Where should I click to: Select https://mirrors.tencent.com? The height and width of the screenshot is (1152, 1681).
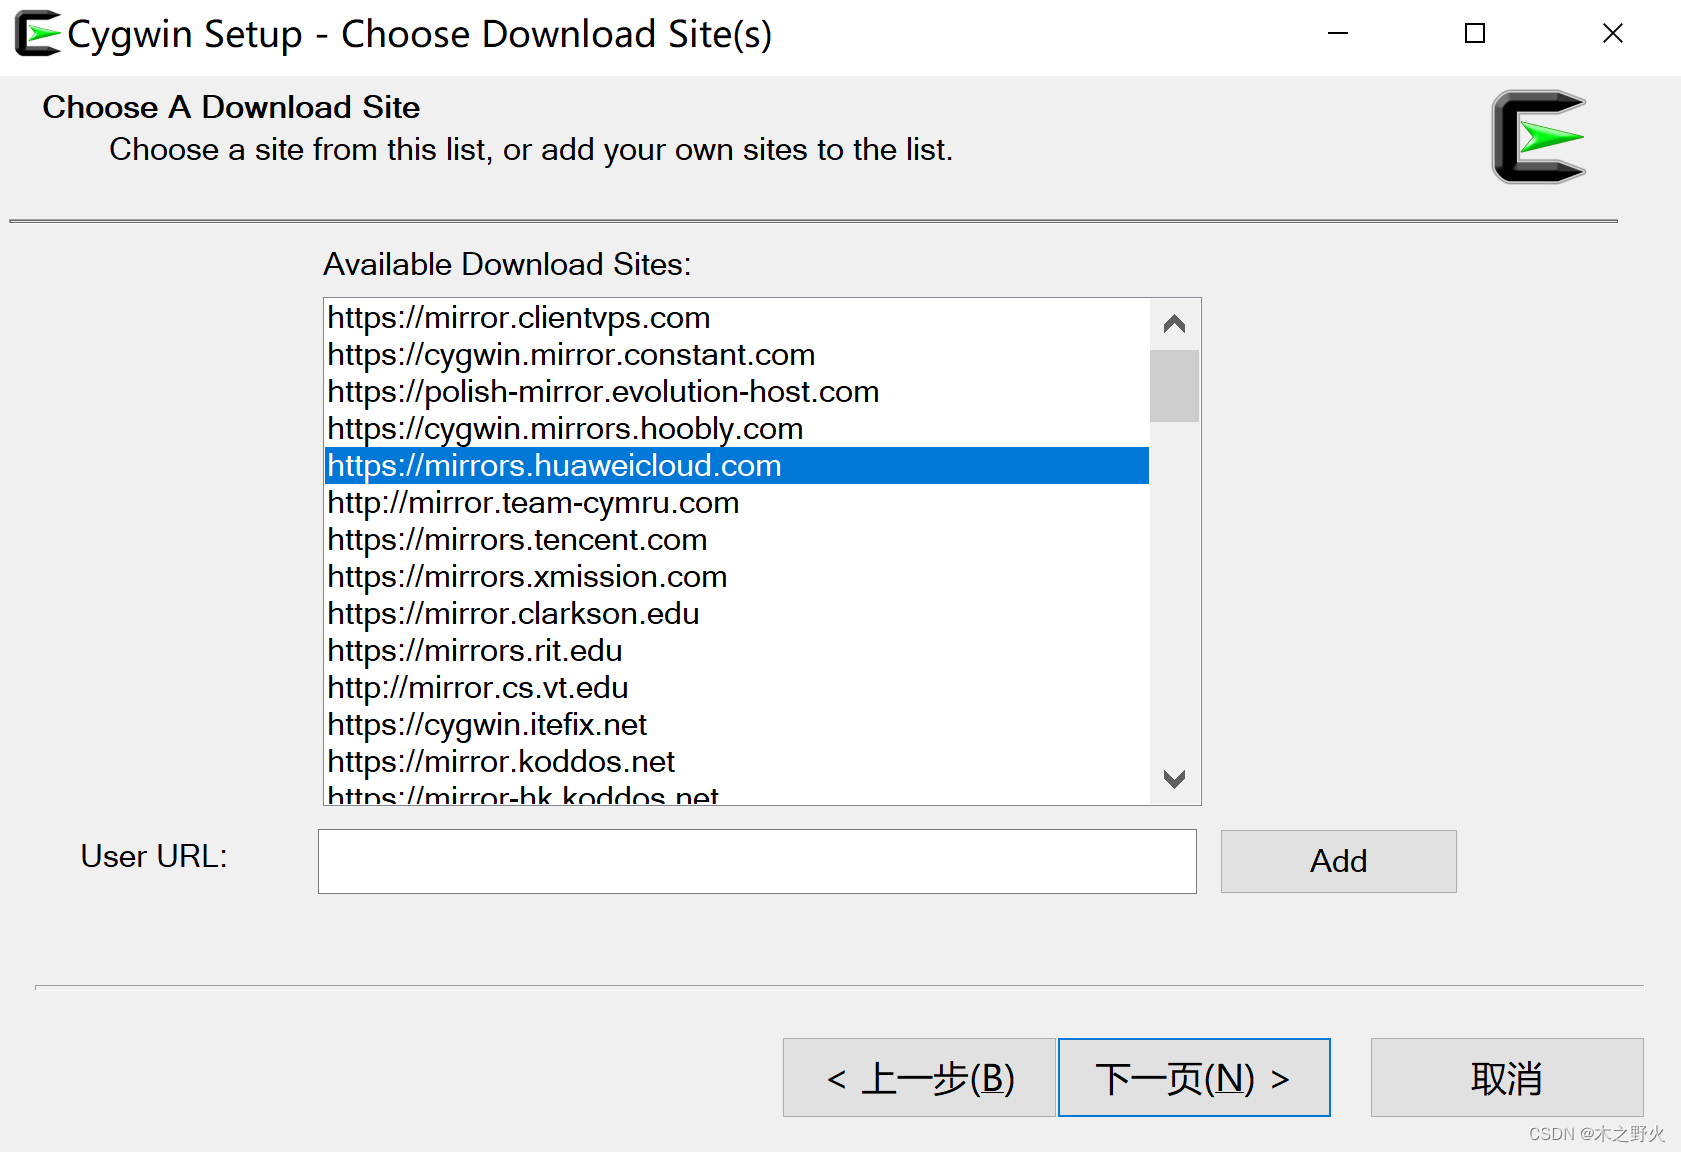pyautogui.click(x=737, y=540)
